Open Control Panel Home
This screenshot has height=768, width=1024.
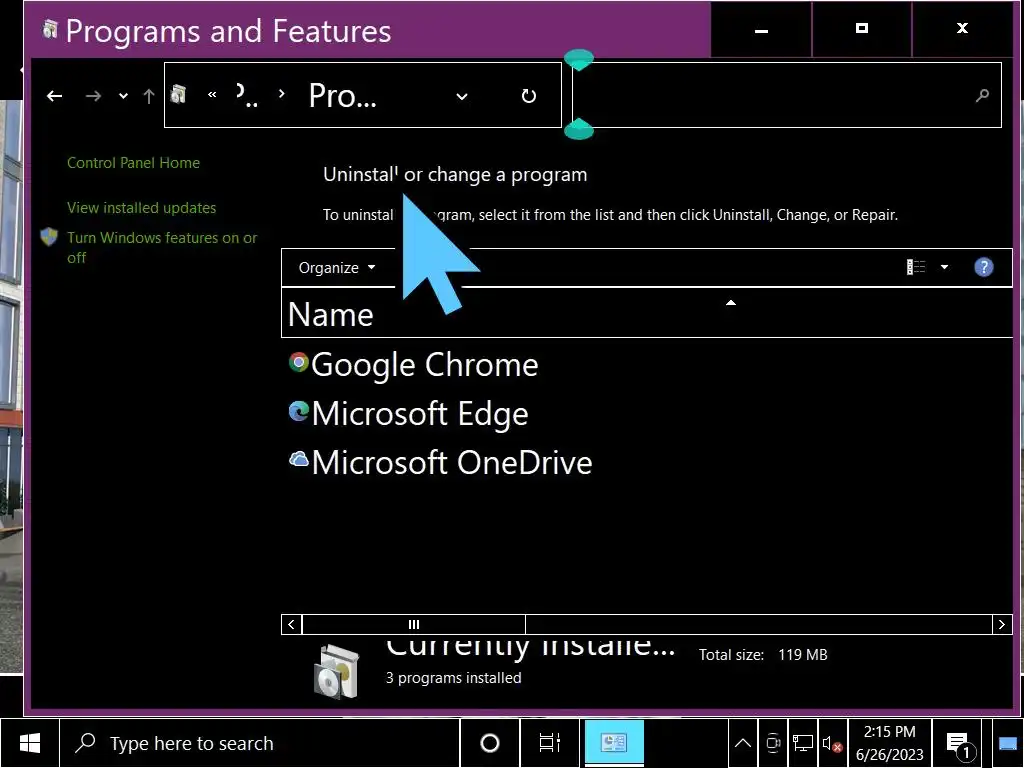133,163
